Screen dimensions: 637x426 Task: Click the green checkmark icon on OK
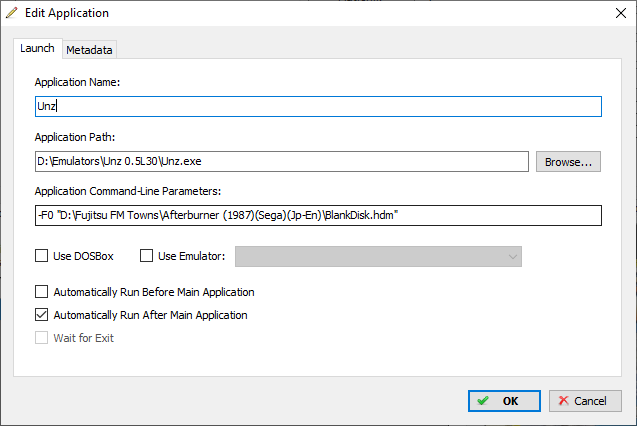(483, 401)
